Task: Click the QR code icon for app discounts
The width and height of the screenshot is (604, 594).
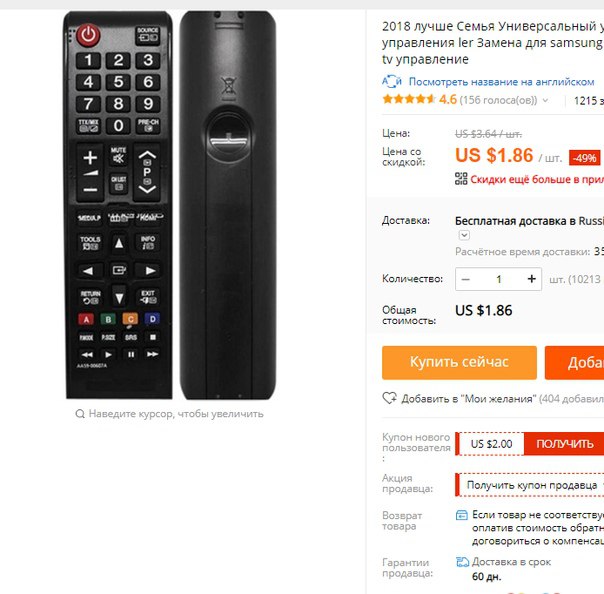Action: pyautogui.click(x=461, y=179)
